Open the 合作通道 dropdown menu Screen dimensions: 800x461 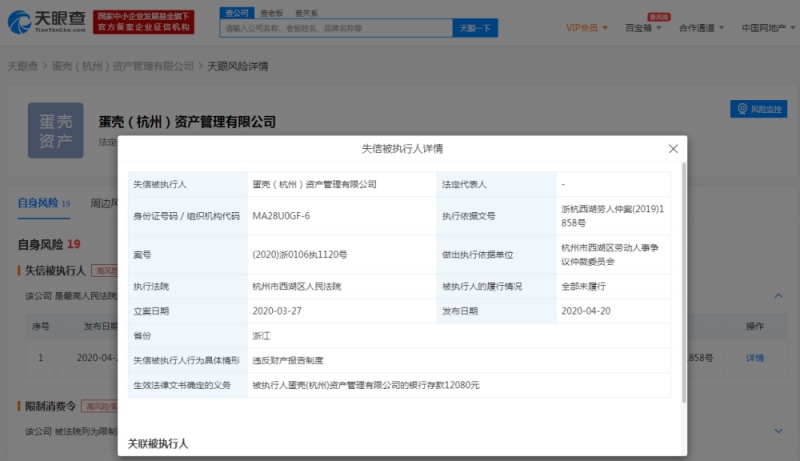(701, 28)
